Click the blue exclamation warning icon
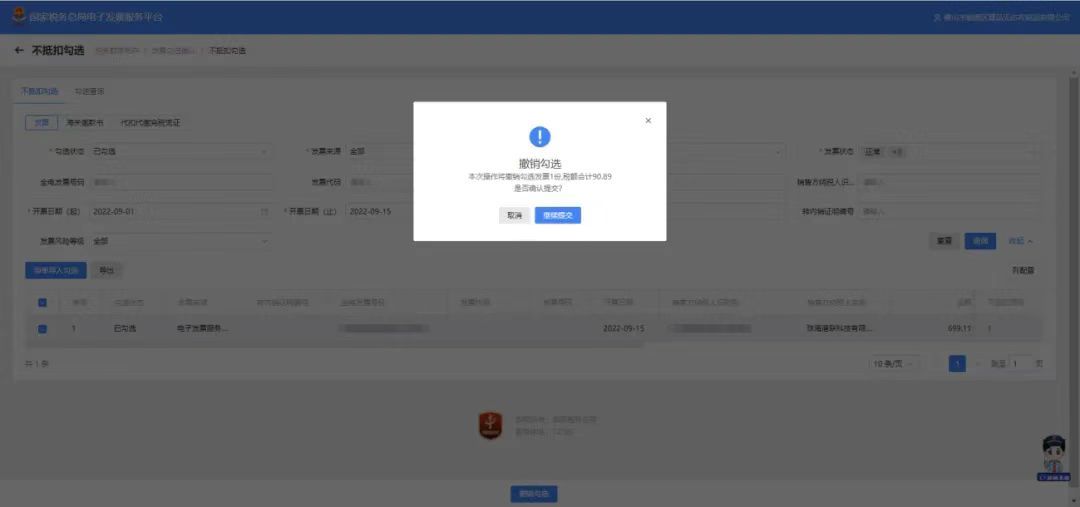This screenshot has width=1080, height=507. 540,137
